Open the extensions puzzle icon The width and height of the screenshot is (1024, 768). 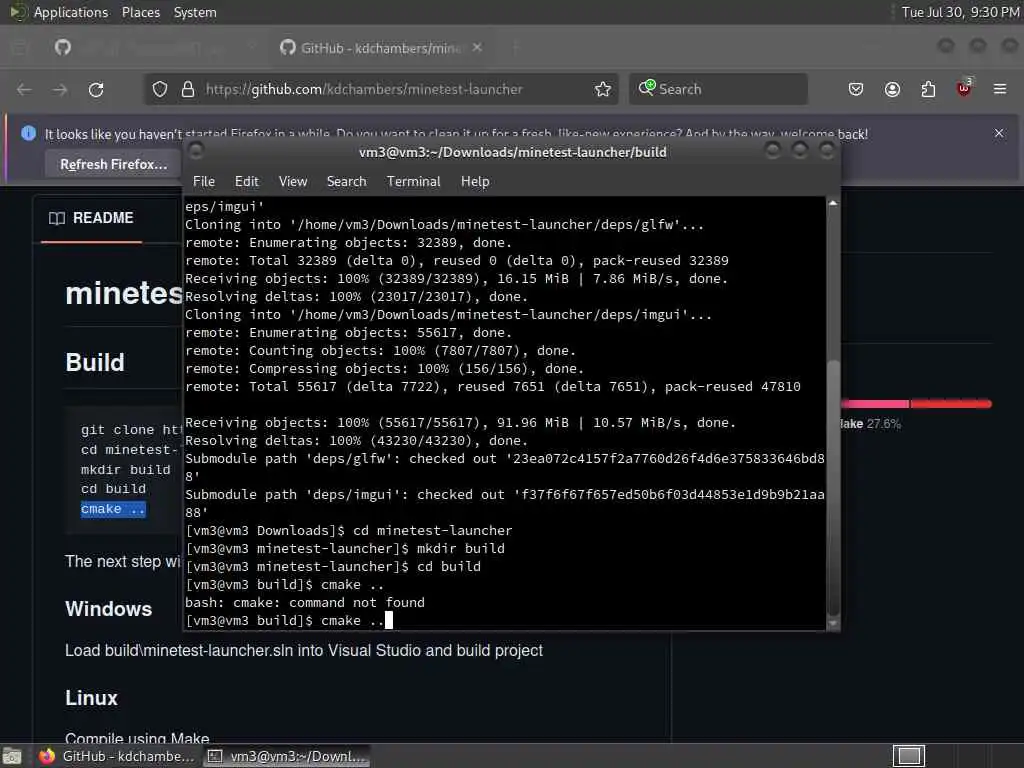click(x=928, y=89)
